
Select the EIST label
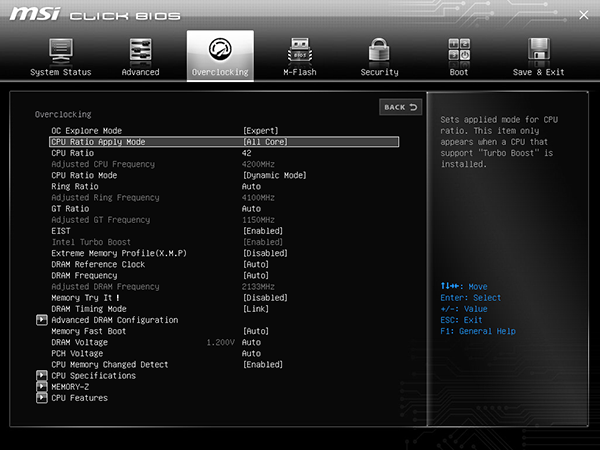point(61,231)
